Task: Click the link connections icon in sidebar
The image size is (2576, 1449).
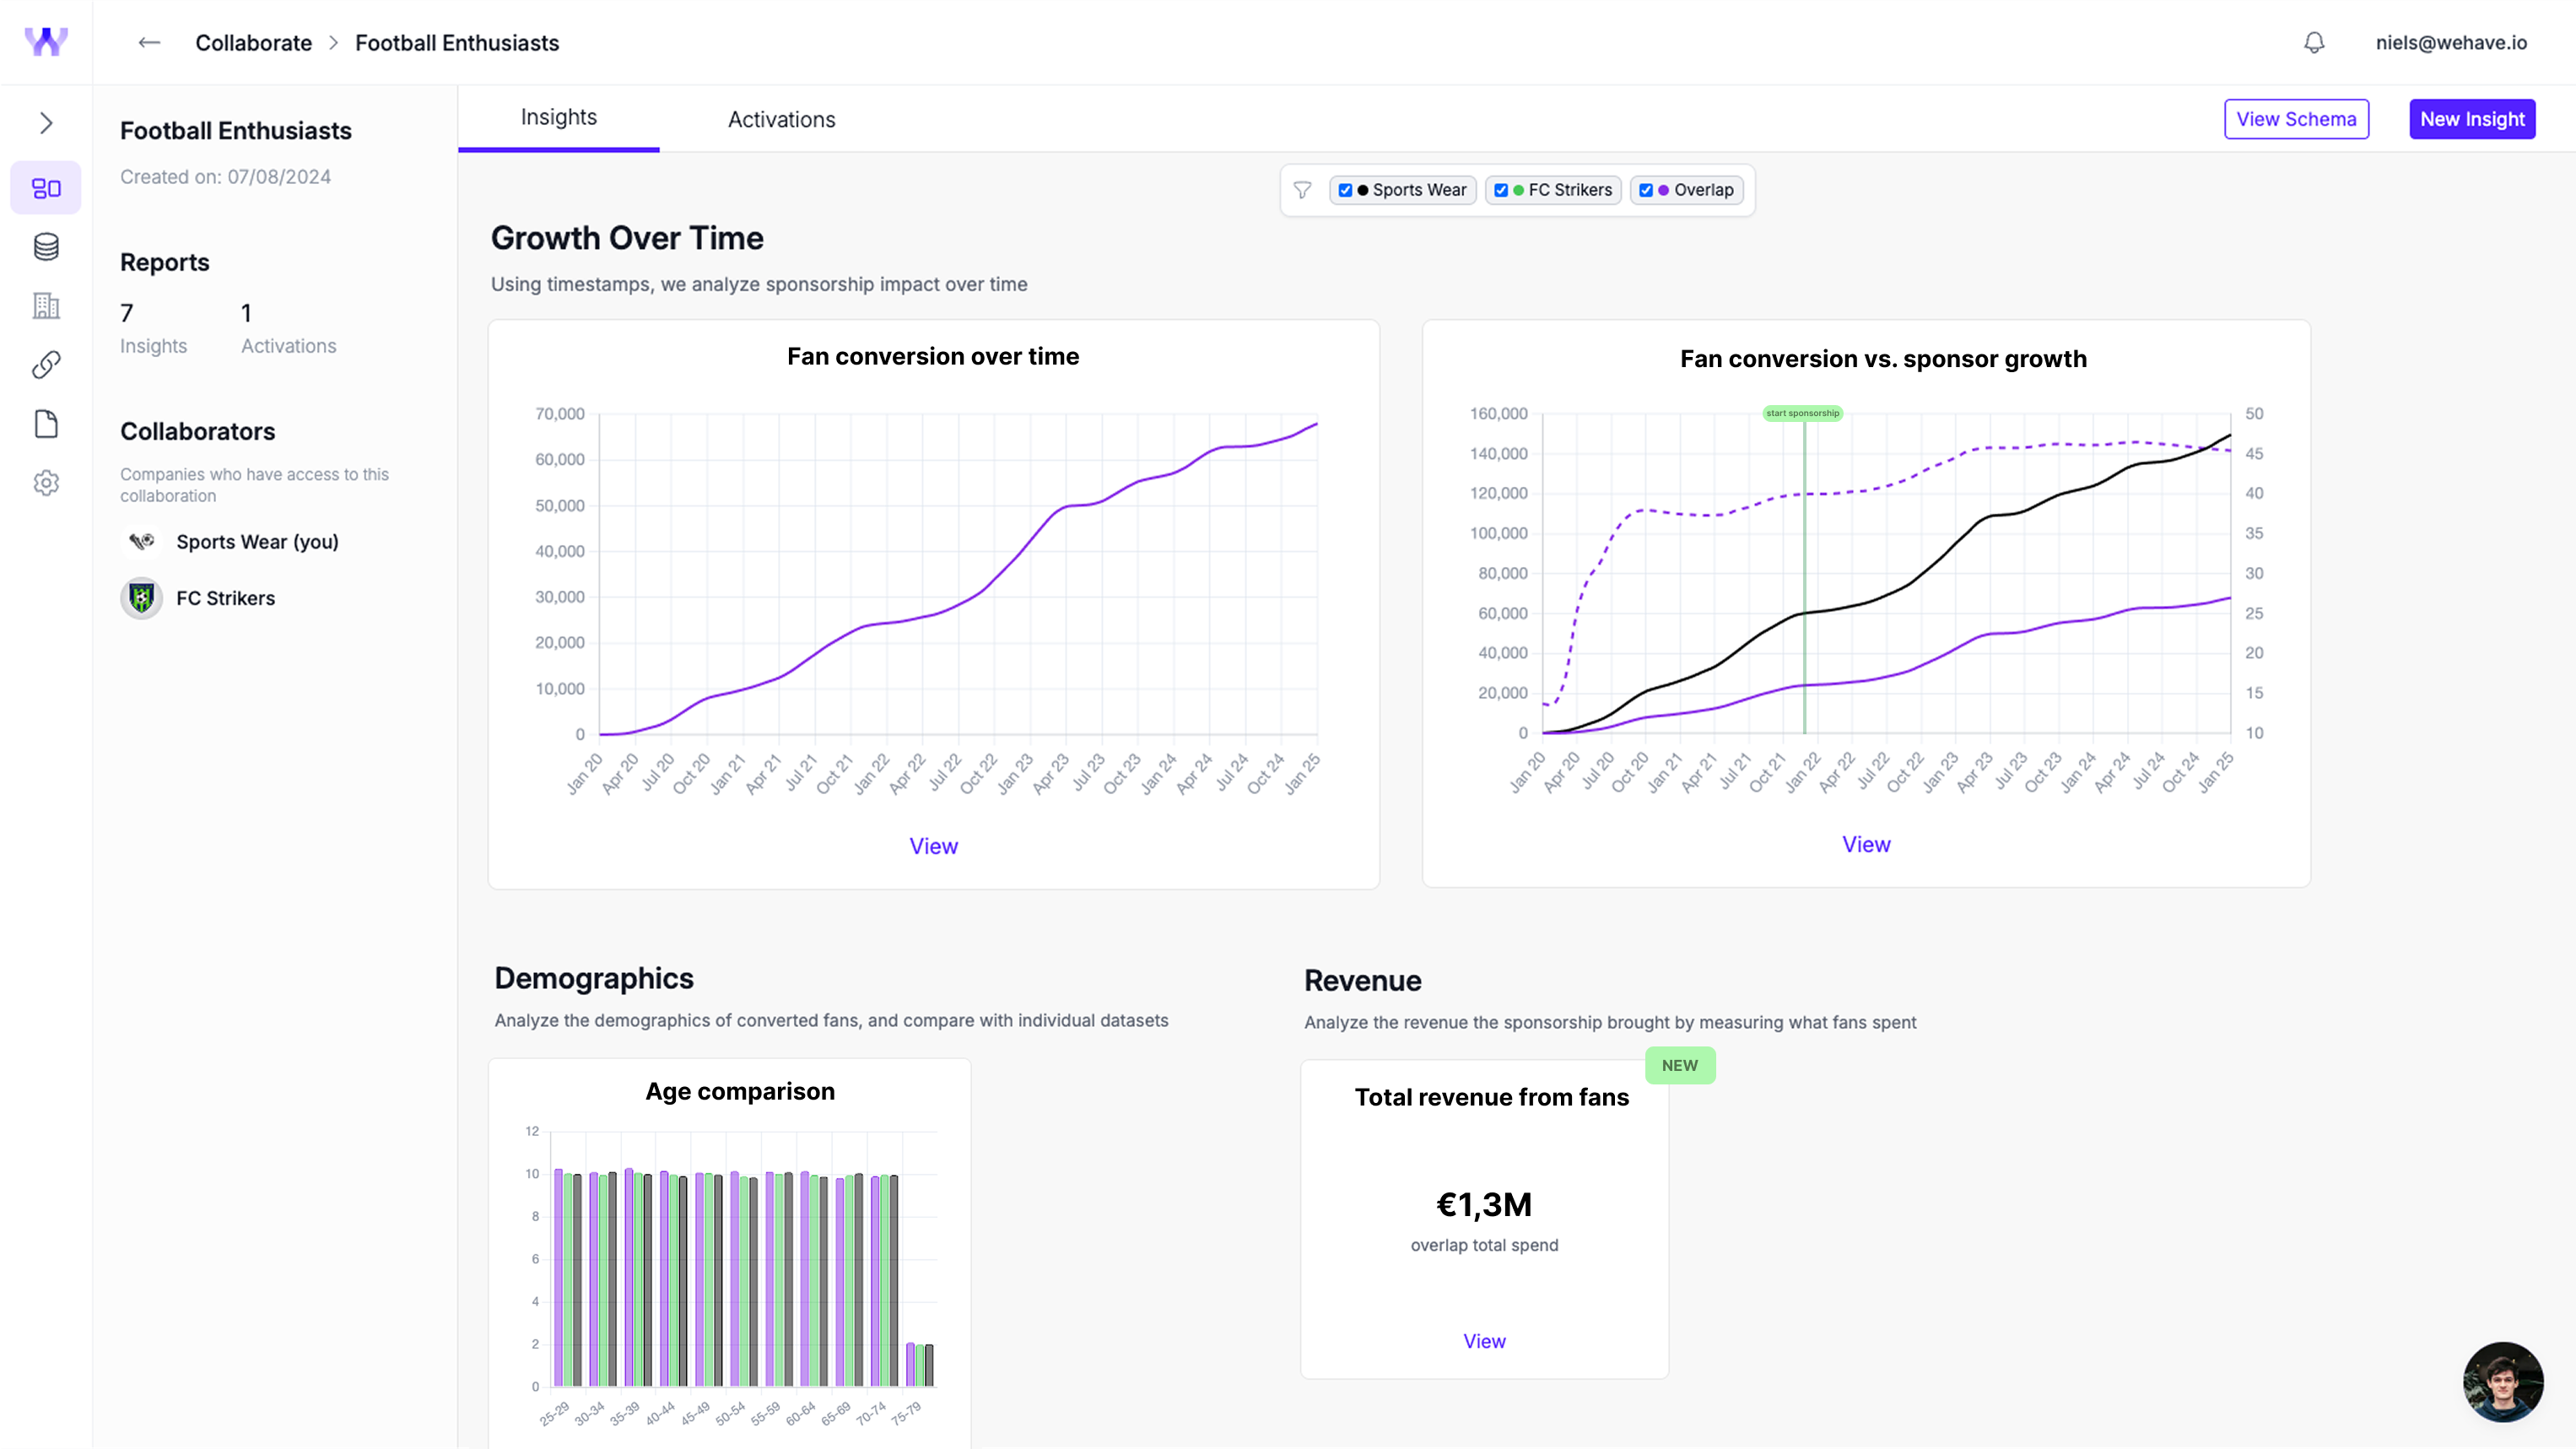Action: click(x=46, y=364)
